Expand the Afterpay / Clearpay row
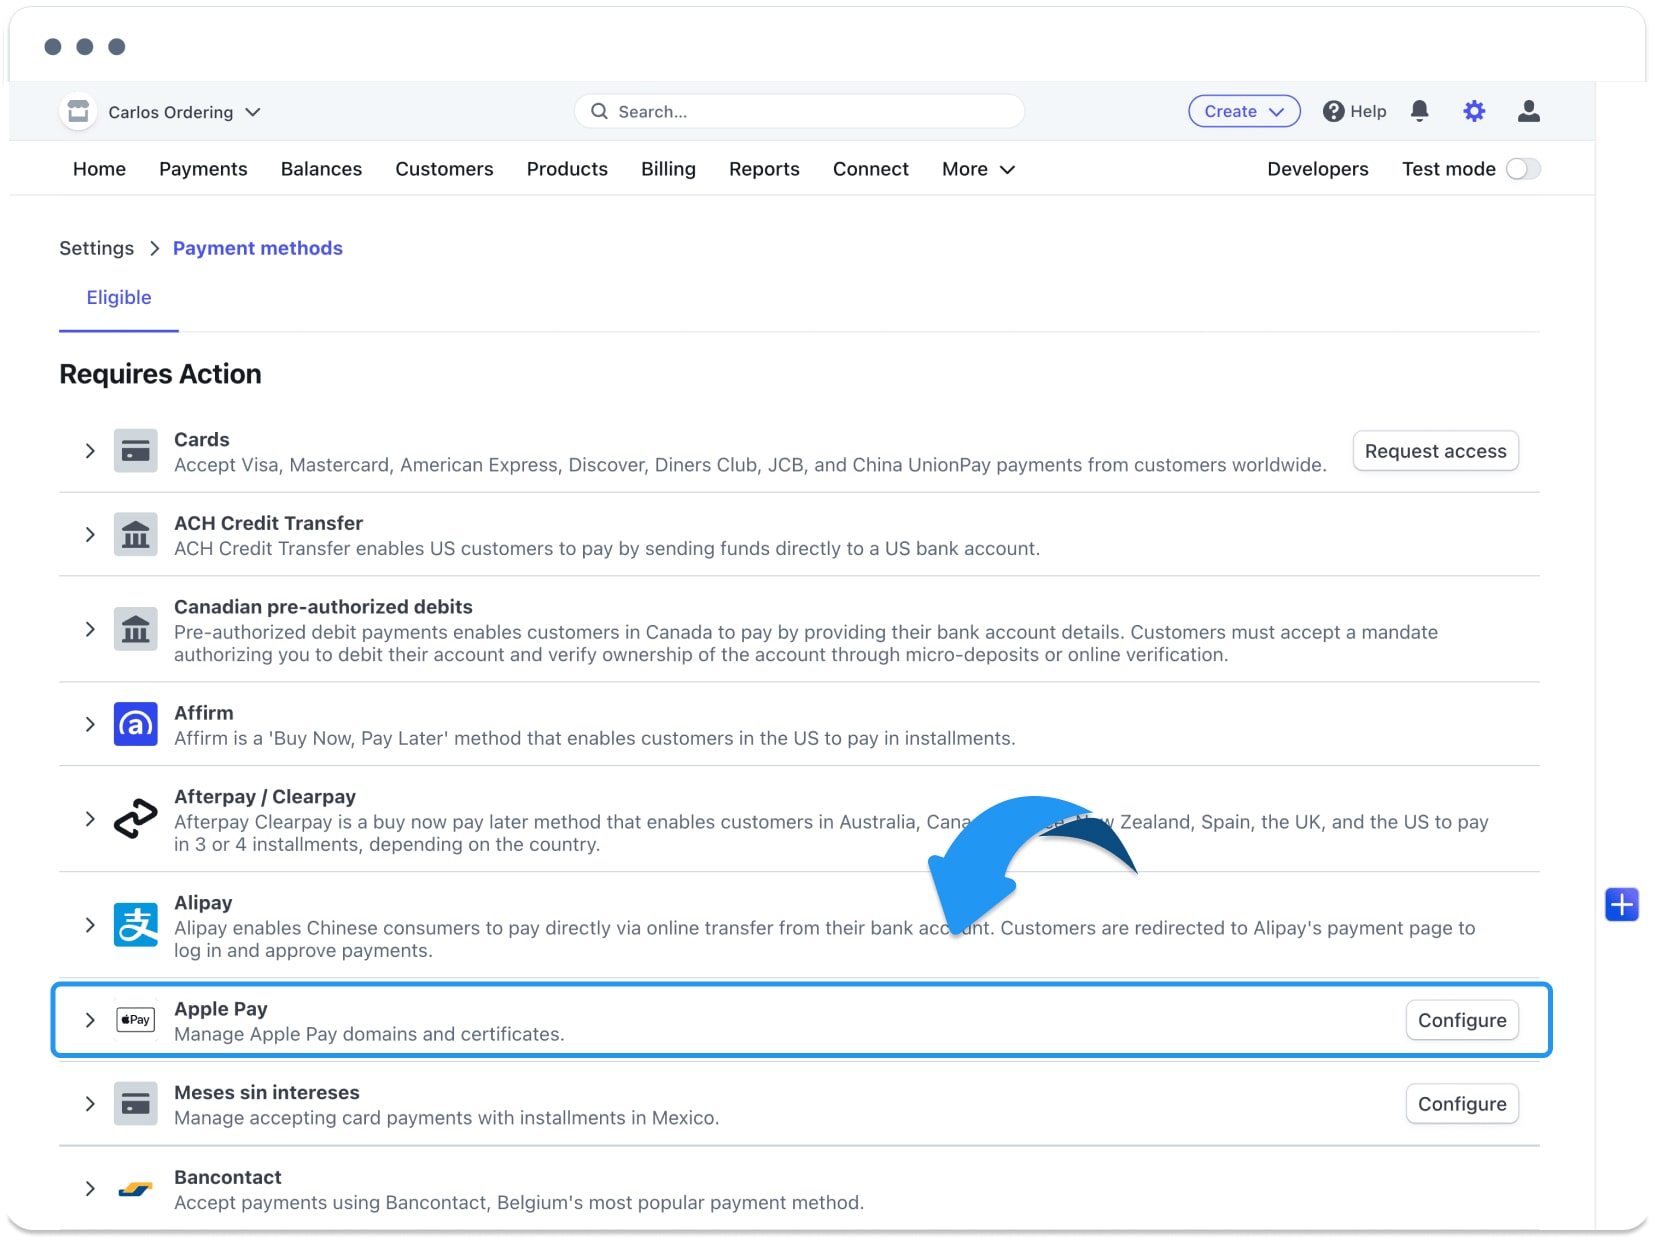Screen dimensions: 1656x1238 [x=90, y=819]
